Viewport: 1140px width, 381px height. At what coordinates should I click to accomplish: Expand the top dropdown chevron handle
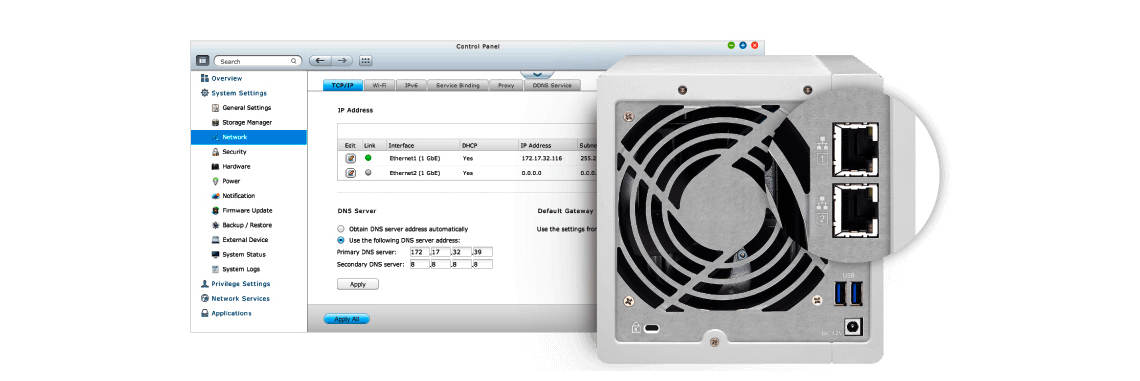538,74
